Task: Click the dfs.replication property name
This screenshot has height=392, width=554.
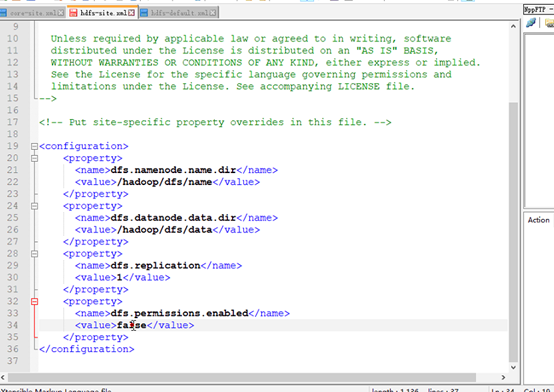Action: [x=155, y=265]
